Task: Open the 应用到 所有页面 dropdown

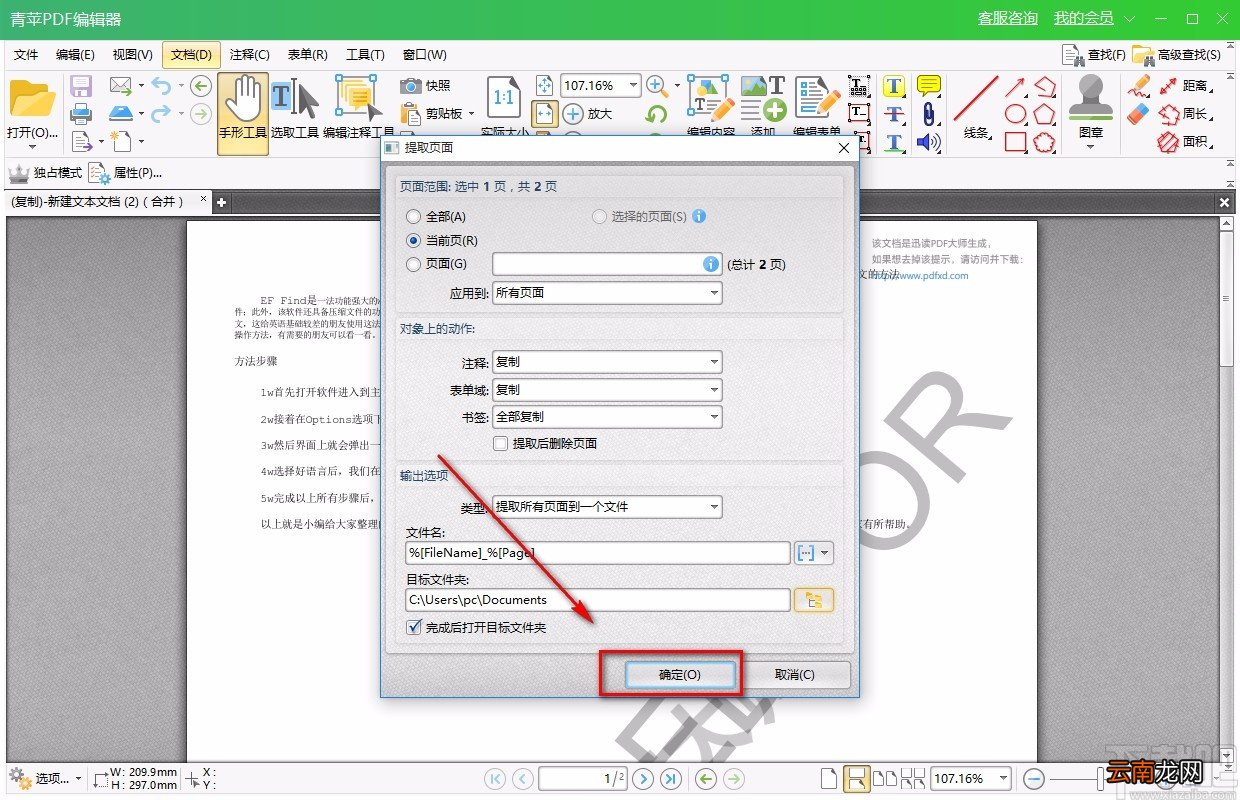Action: [x=607, y=293]
